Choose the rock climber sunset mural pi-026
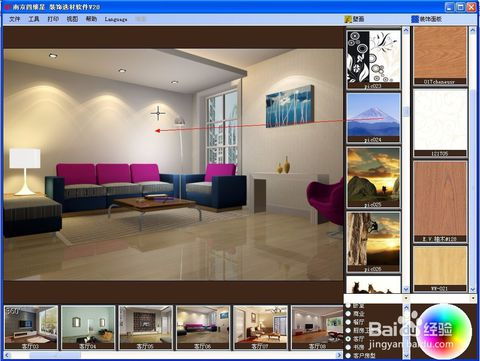 click(373, 242)
